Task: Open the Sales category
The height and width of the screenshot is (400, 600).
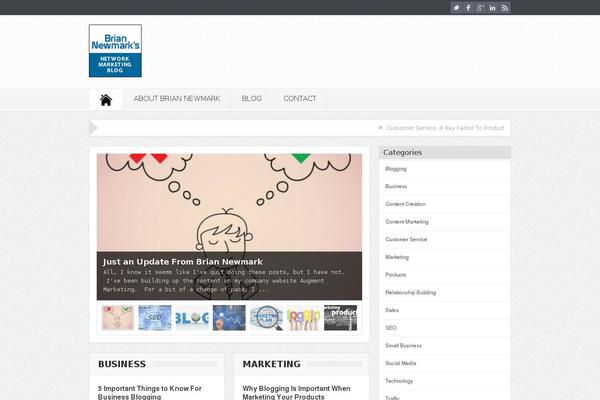Action: pyautogui.click(x=392, y=310)
